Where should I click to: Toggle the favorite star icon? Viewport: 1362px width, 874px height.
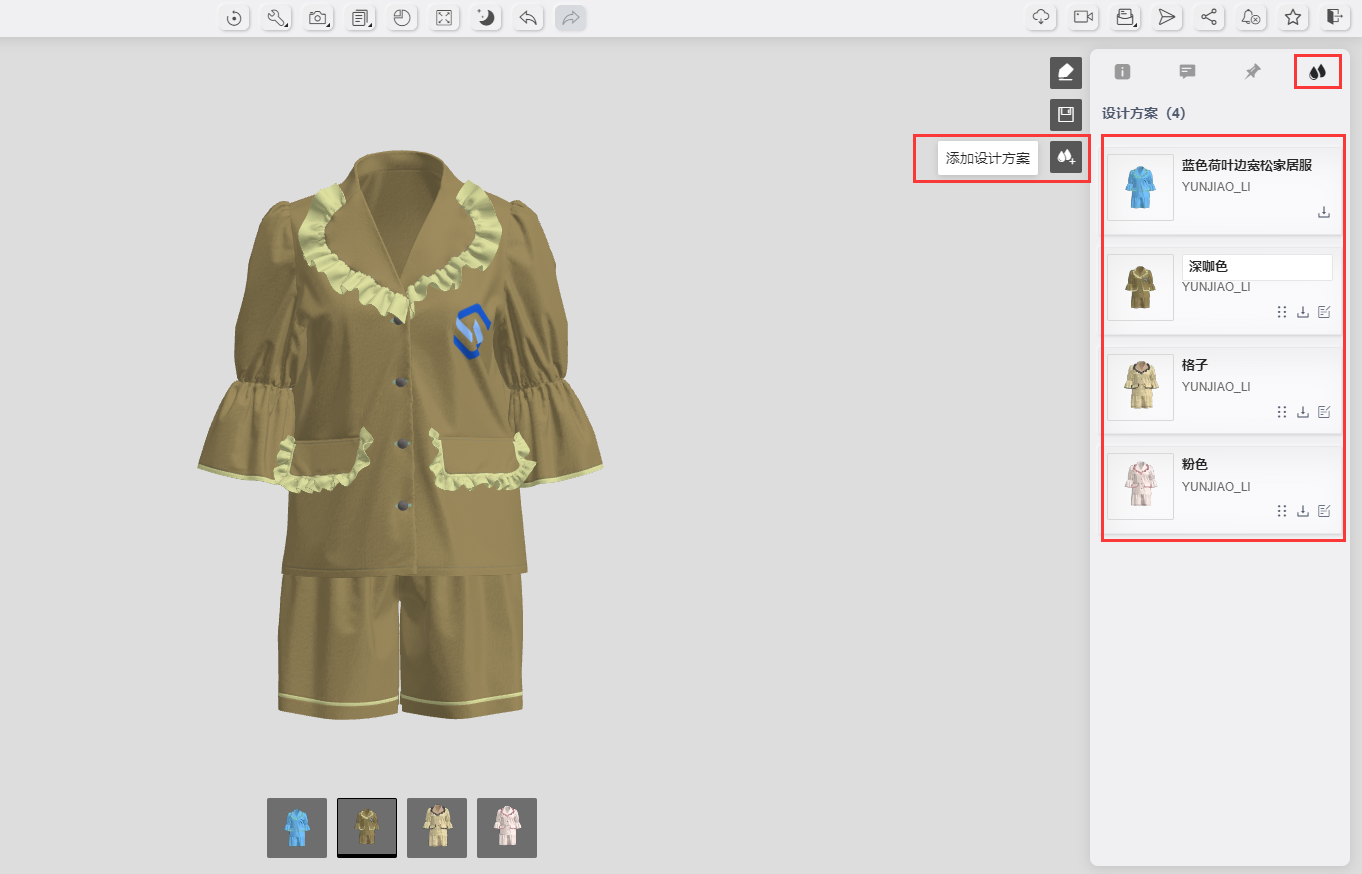pyautogui.click(x=1292, y=17)
